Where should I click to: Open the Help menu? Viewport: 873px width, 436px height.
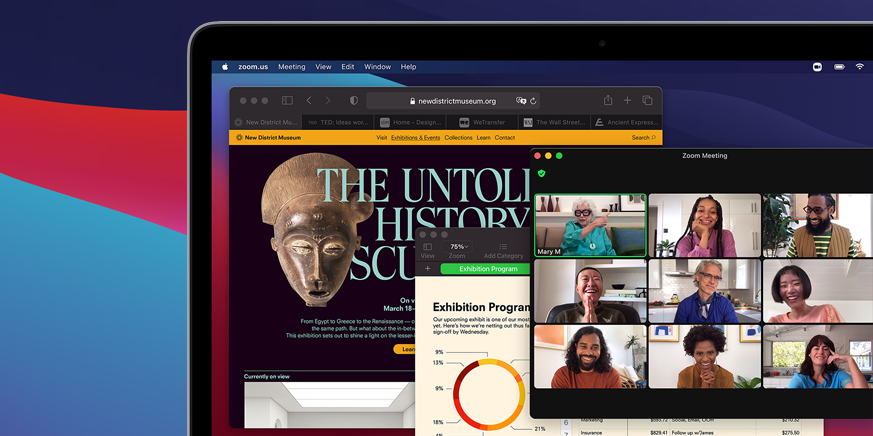[x=408, y=67]
